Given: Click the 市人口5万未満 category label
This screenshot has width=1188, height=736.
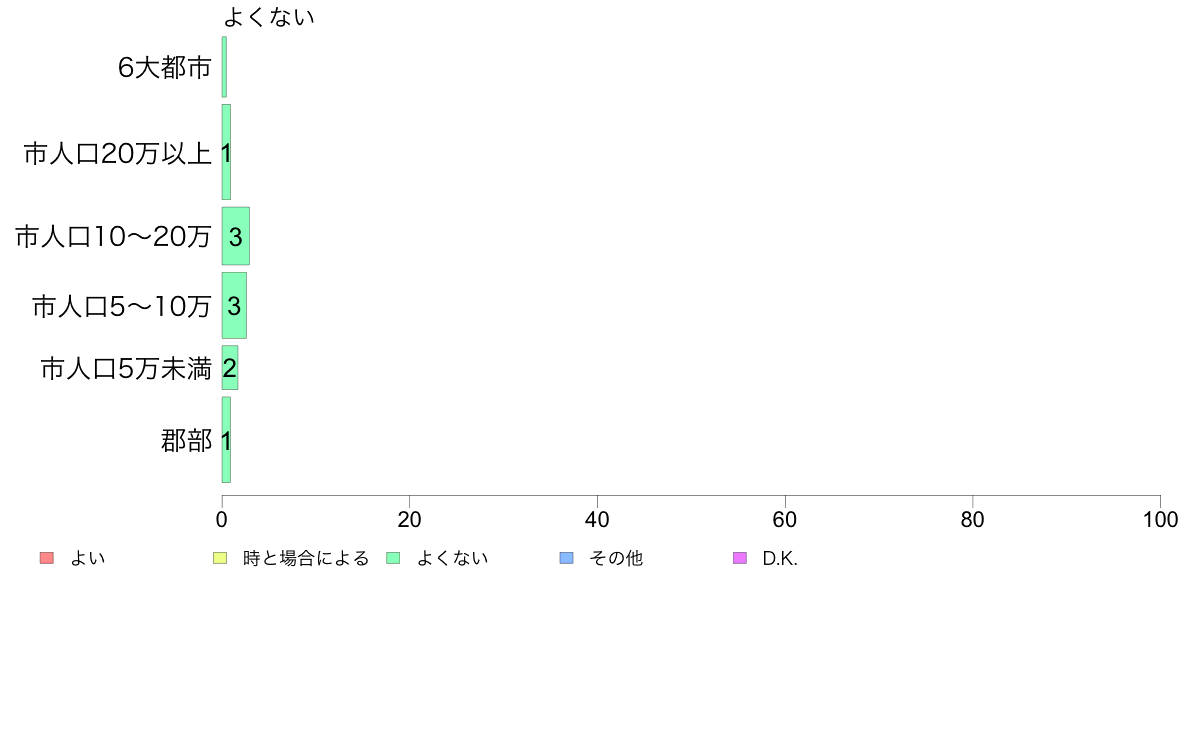Looking at the screenshot, I should pyautogui.click(x=126, y=369).
